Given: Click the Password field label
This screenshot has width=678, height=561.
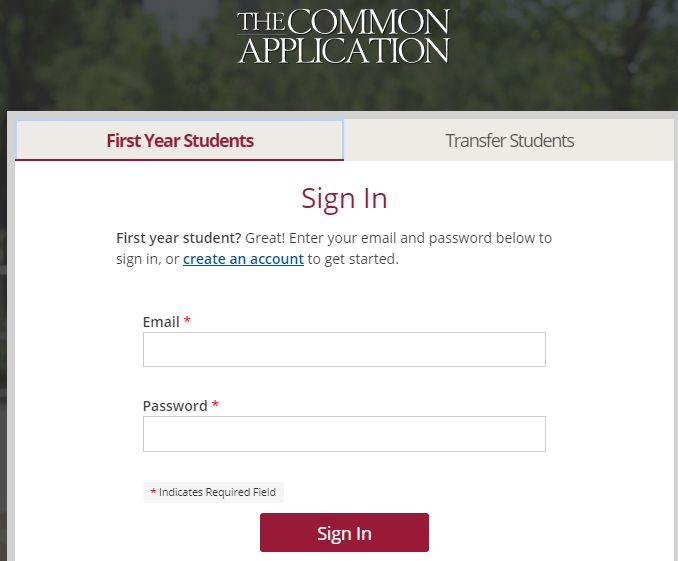Looking at the screenshot, I should [x=175, y=406].
